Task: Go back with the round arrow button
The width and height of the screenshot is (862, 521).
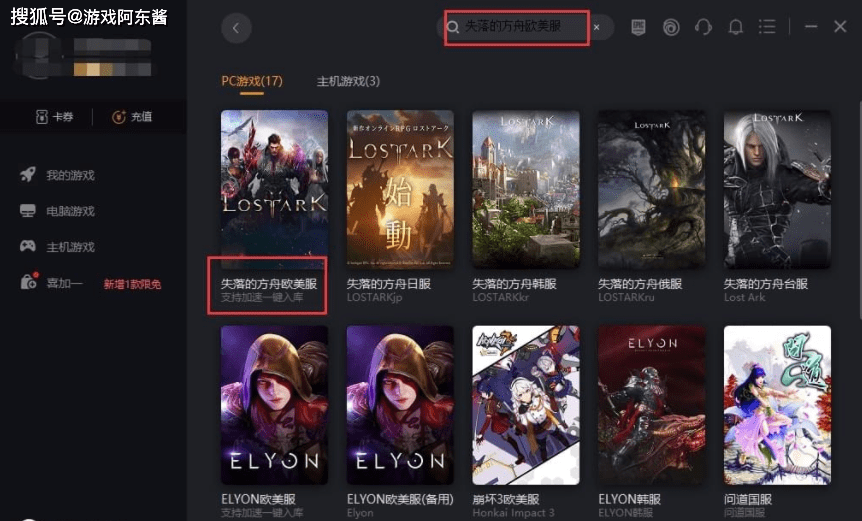Action: [x=236, y=27]
